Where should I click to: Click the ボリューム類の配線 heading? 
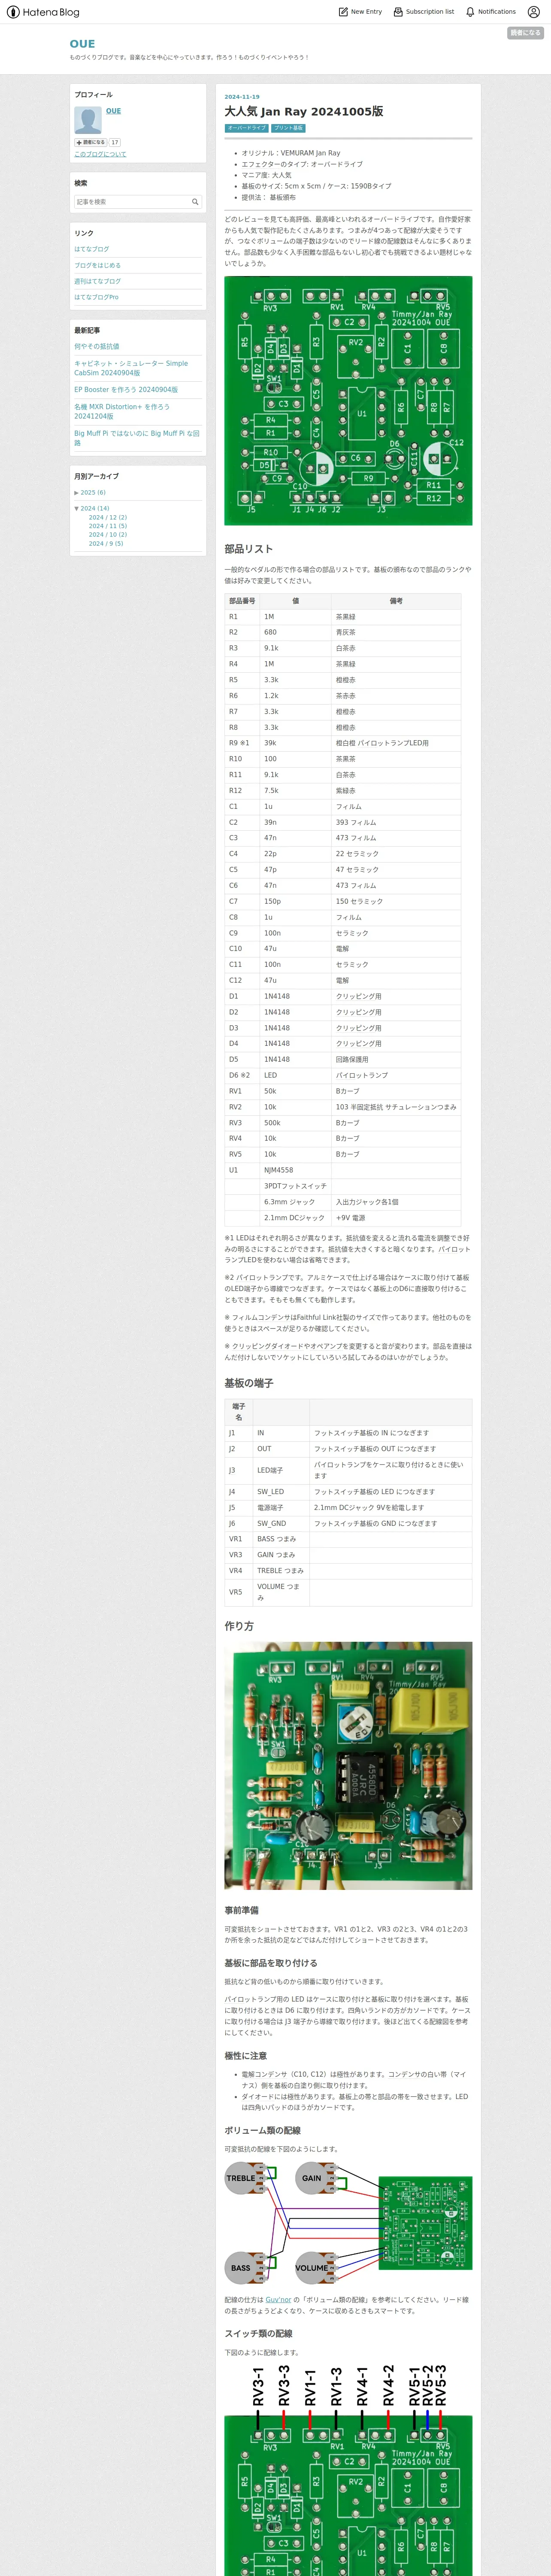262,2131
